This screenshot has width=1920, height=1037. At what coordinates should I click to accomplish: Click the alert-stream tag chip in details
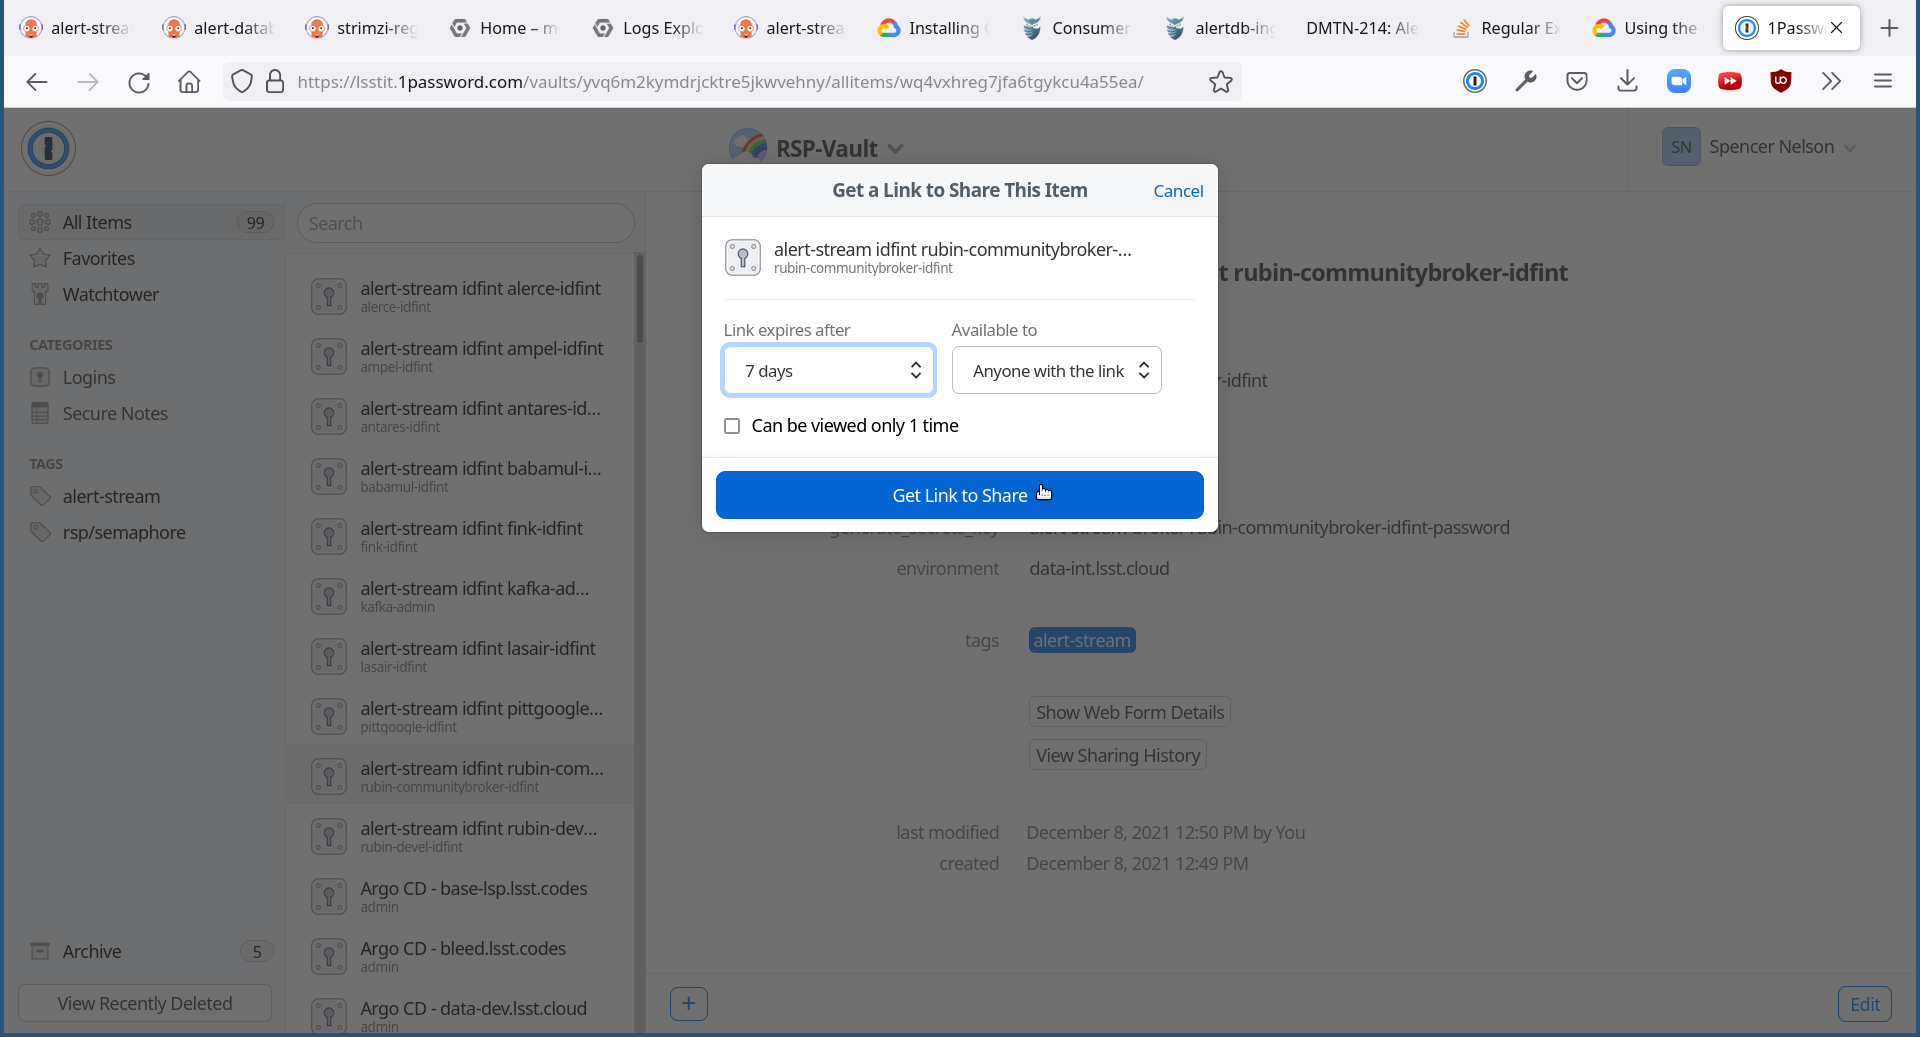click(1082, 640)
